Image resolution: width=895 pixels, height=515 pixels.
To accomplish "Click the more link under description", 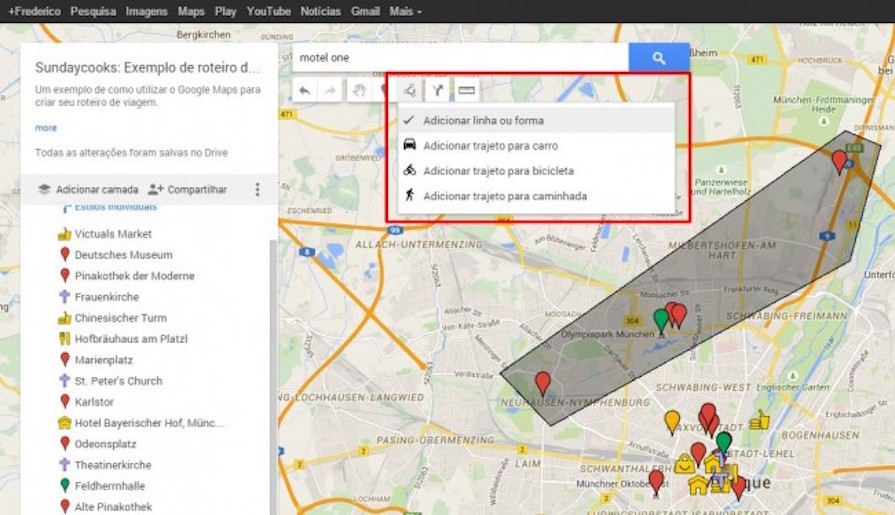I will [46, 128].
